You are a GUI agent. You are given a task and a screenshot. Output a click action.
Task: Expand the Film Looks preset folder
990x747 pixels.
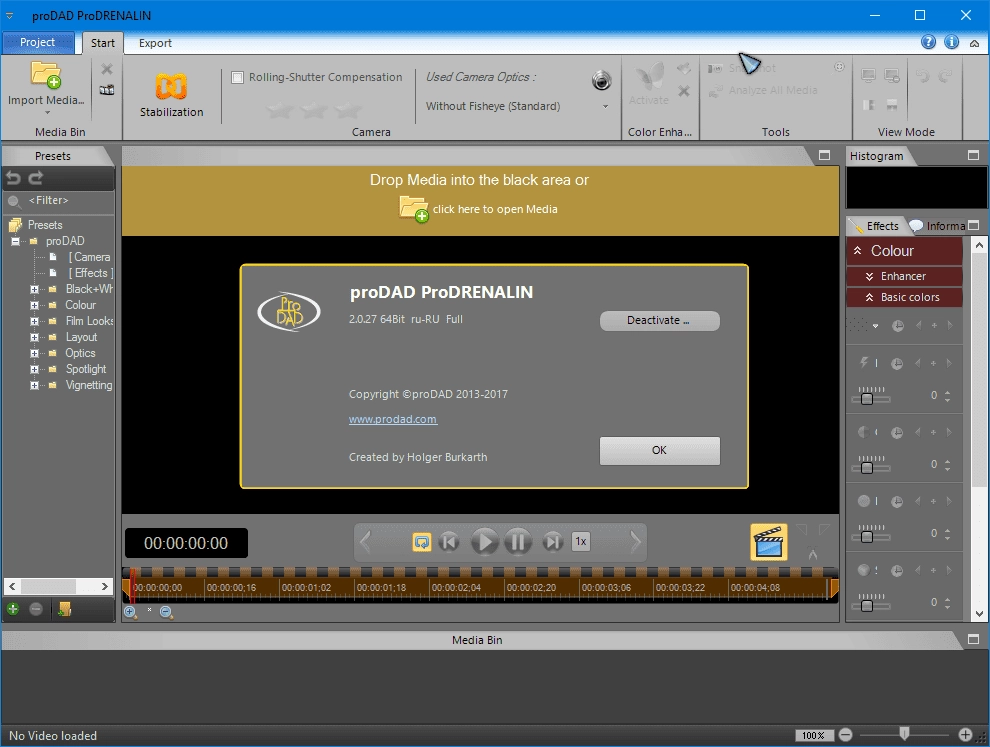point(34,321)
